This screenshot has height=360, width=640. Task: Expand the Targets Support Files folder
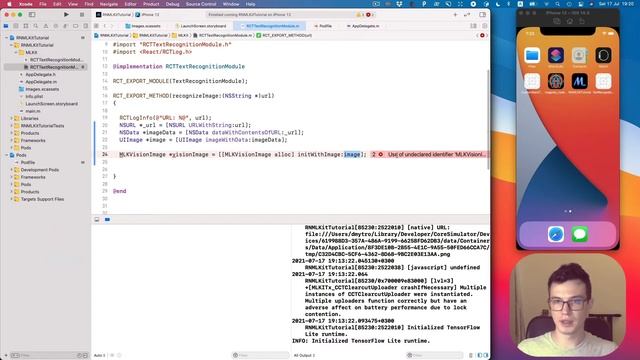[11, 199]
